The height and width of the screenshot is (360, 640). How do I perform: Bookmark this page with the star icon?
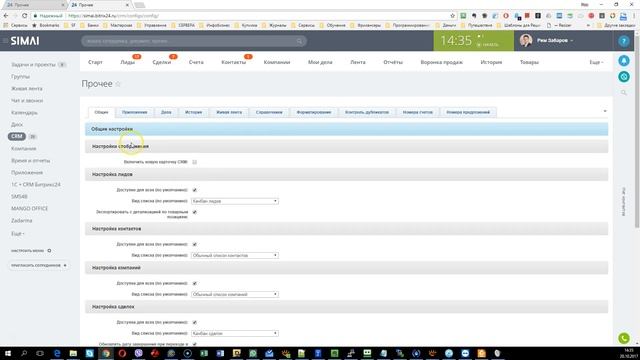click(452, 16)
